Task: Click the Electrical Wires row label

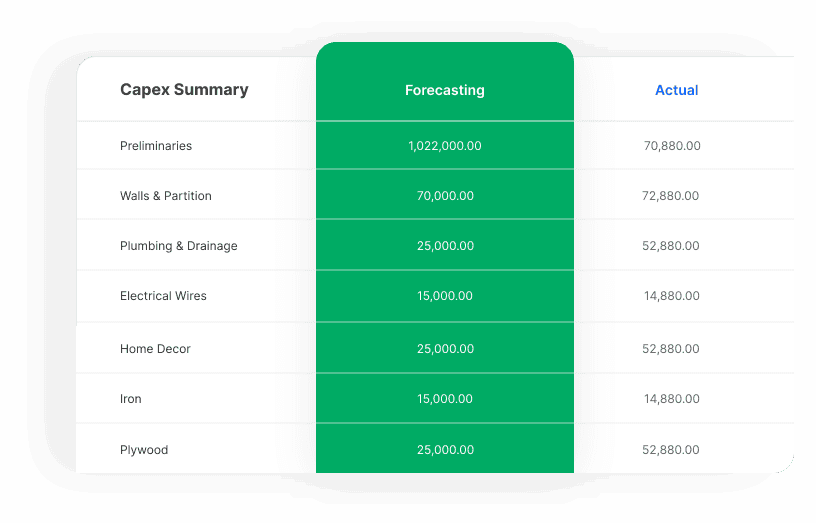Action: click(x=163, y=296)
